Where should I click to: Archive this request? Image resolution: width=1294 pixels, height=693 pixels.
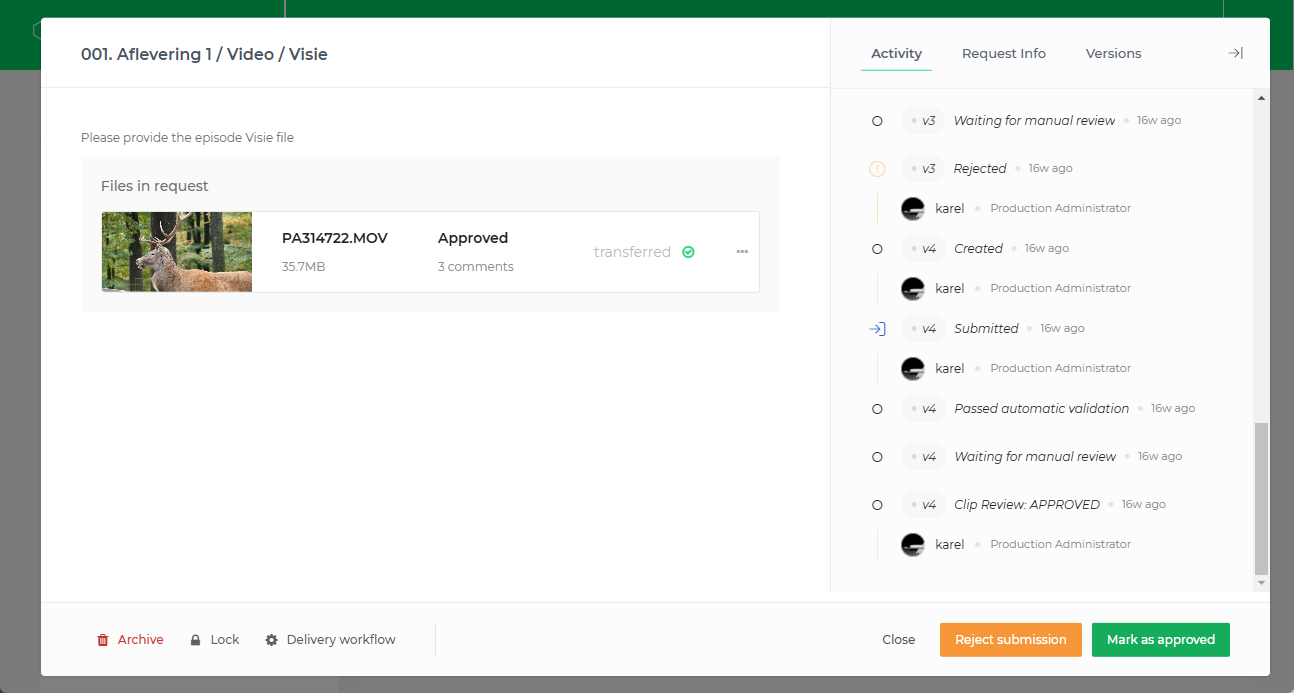pyautogui.click(x=130, y=640)
